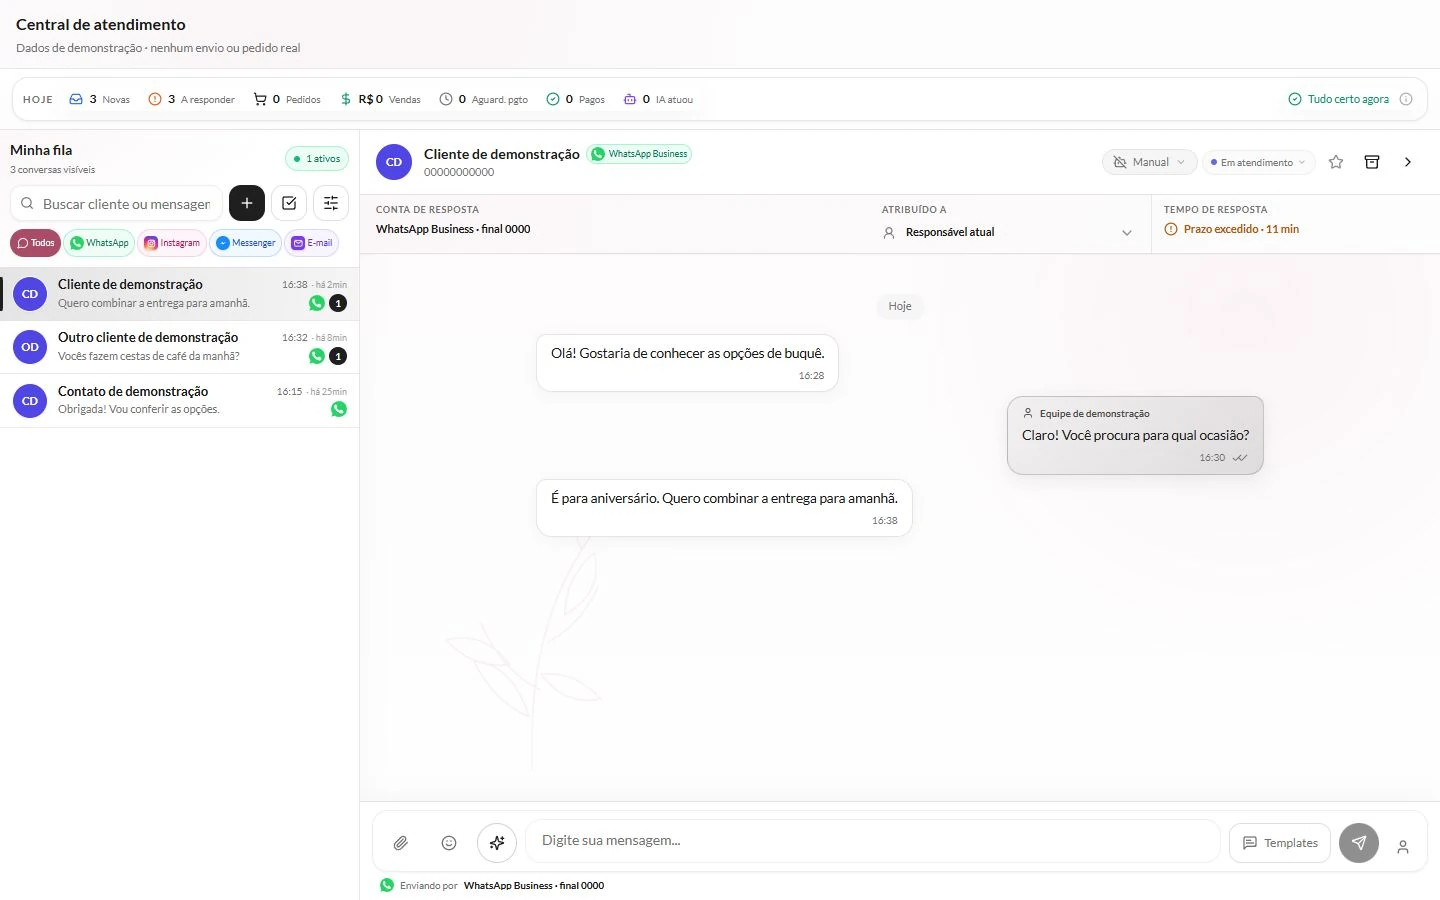The image size is (1440, 900).
Task: Click the 0 Pedidos counter
Action: (287, 99)
